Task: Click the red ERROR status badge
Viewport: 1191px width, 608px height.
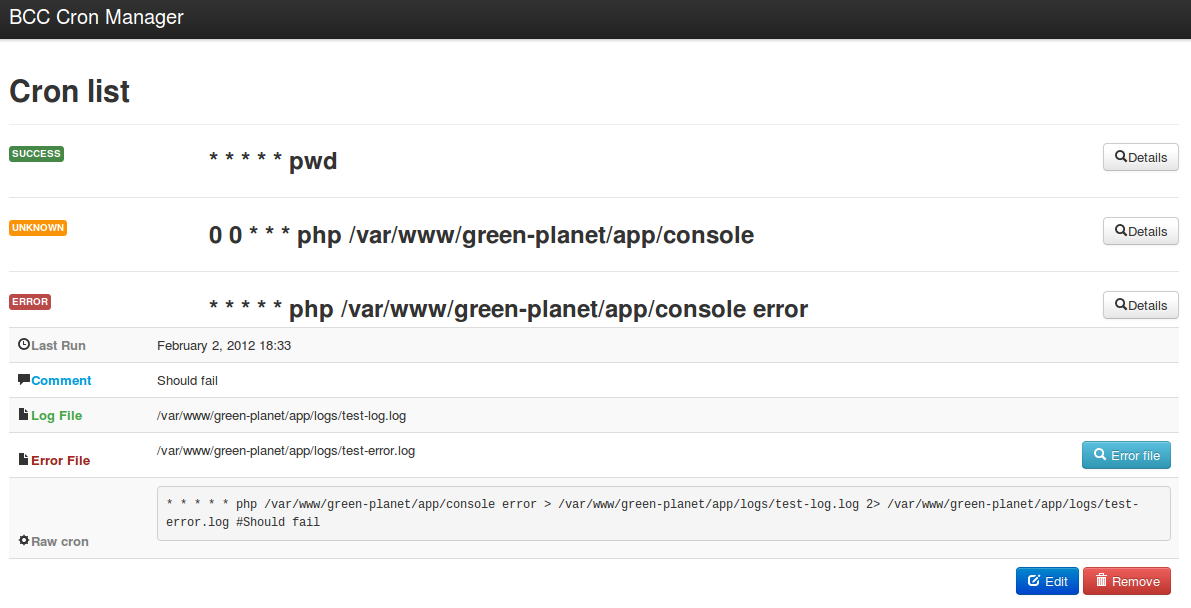Action: pyautogui.click(x=30, y=302)
